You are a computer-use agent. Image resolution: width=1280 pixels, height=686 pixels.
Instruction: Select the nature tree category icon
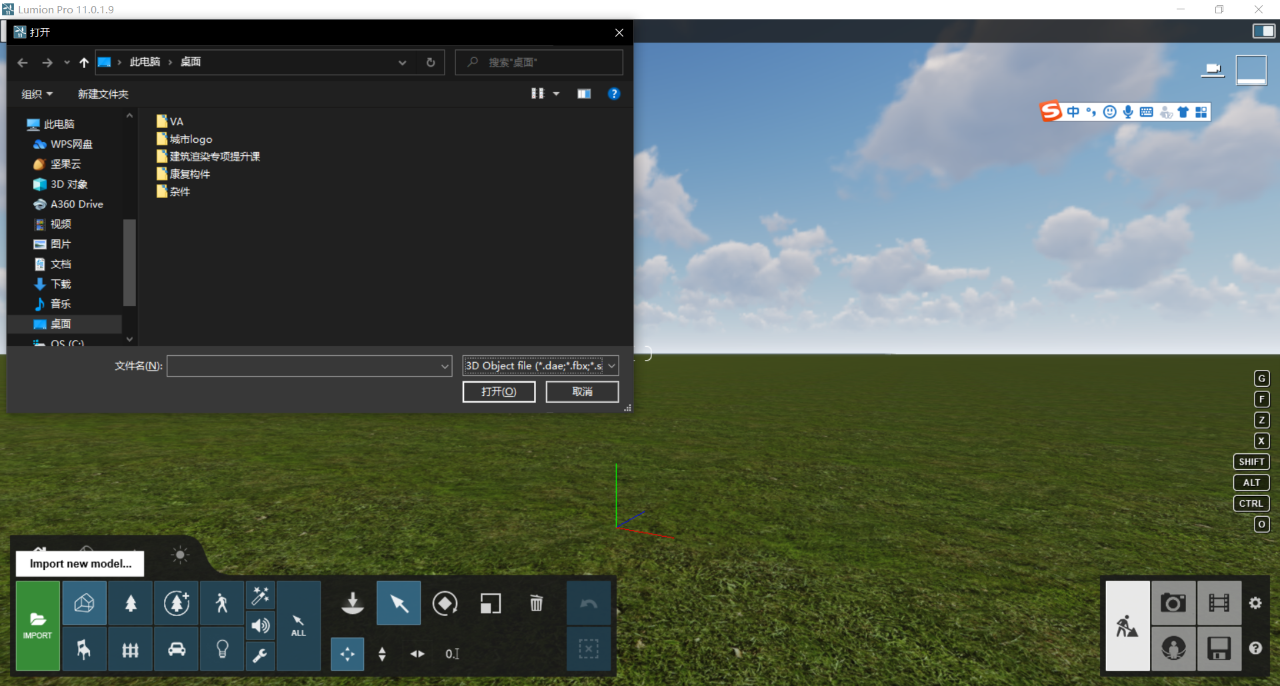pyautogui.click(x=131, y=603)
